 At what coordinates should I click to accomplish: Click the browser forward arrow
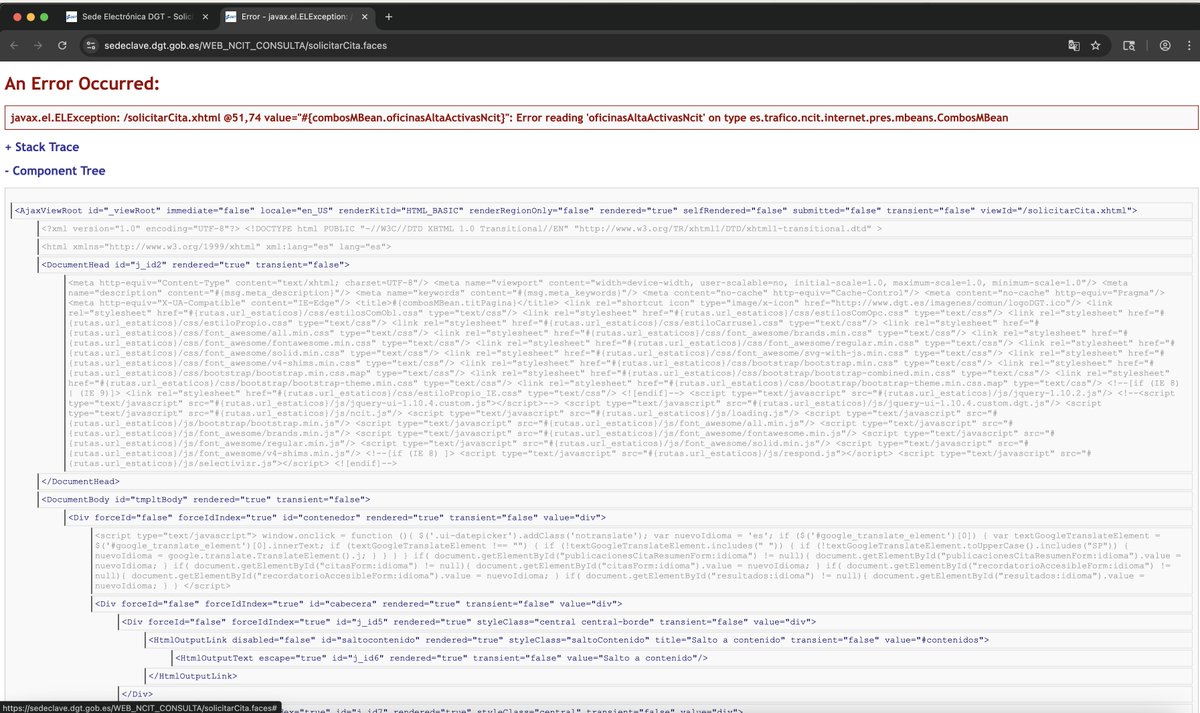38,45
